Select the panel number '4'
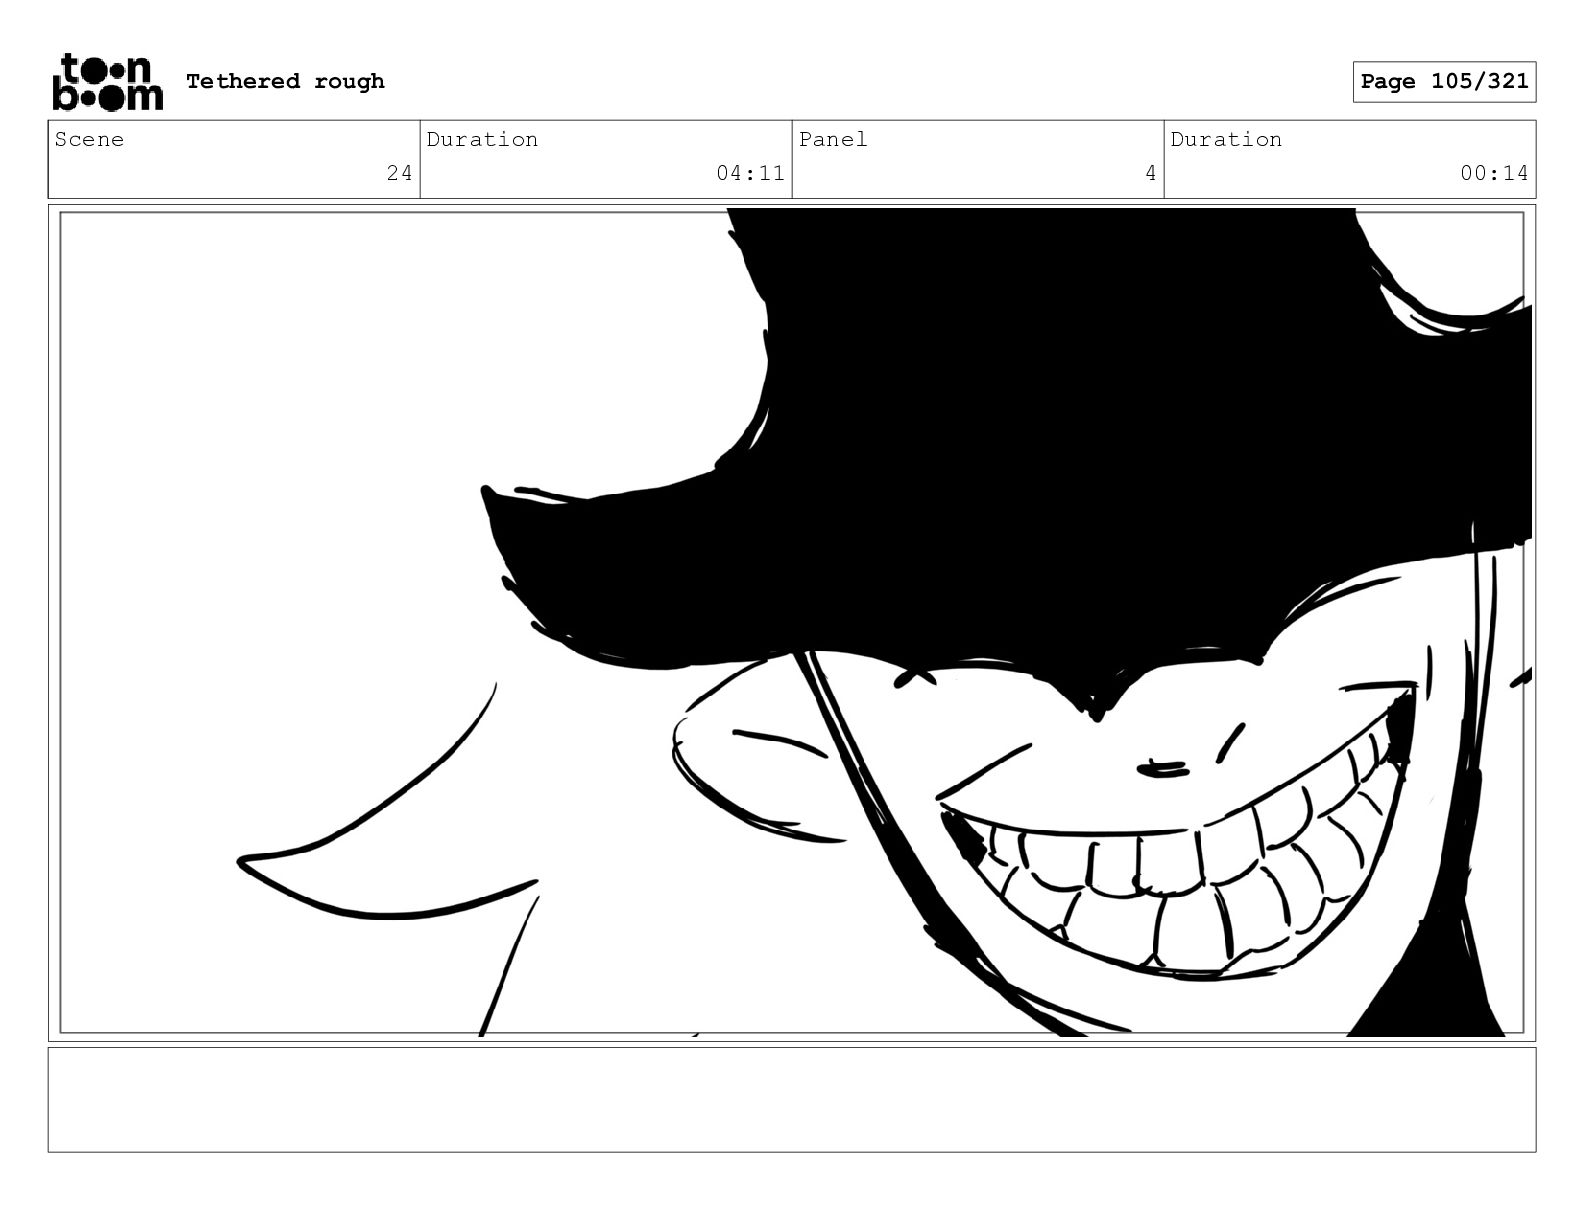 [1150, 173]
